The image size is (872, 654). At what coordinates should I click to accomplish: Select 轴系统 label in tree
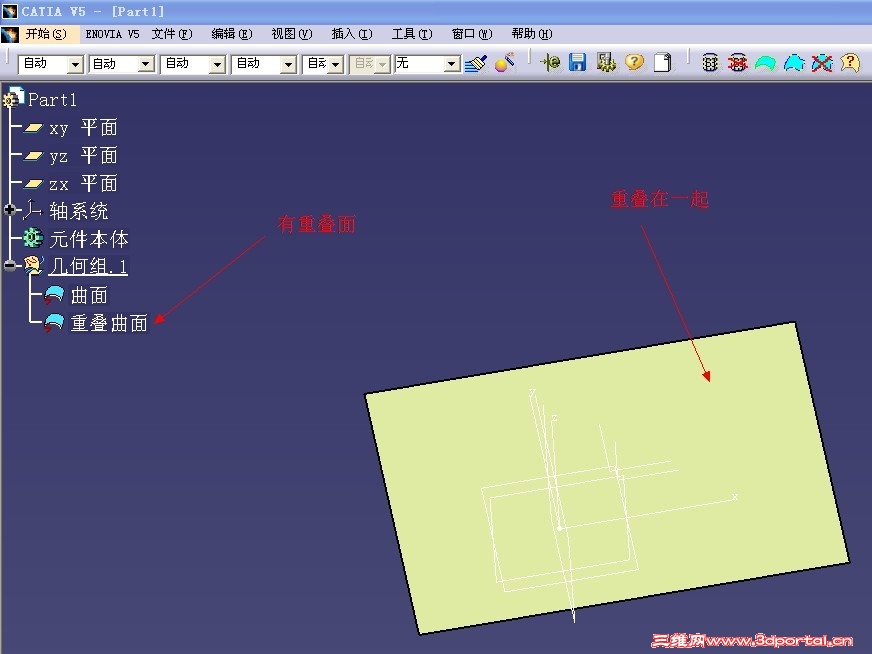point(78,211)
